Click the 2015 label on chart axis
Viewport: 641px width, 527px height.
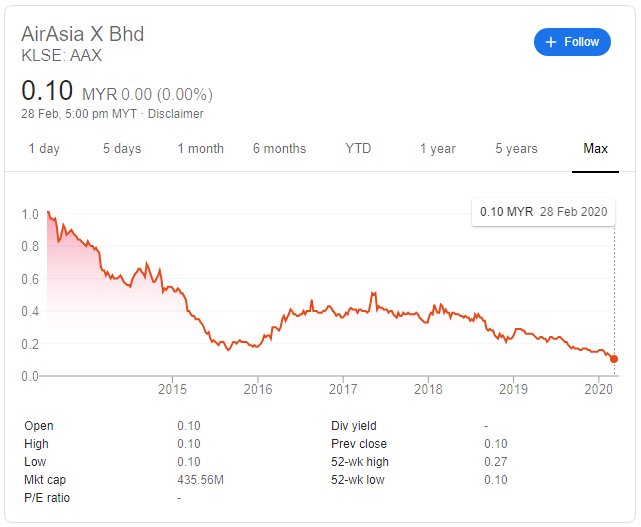pos(172,389)
